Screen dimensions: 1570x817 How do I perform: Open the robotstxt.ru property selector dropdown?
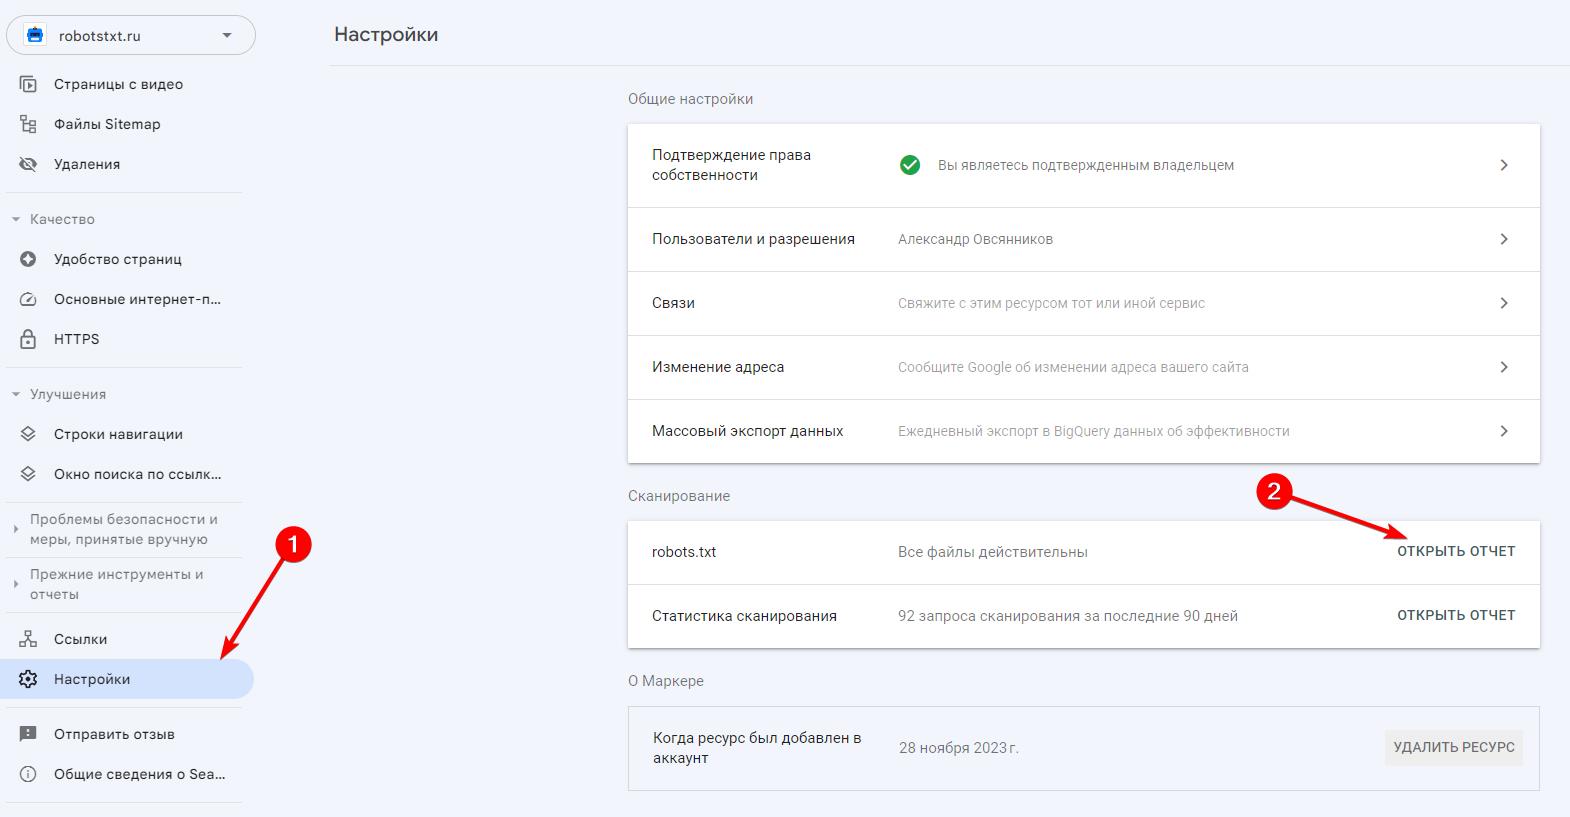[x=131, y=35]
